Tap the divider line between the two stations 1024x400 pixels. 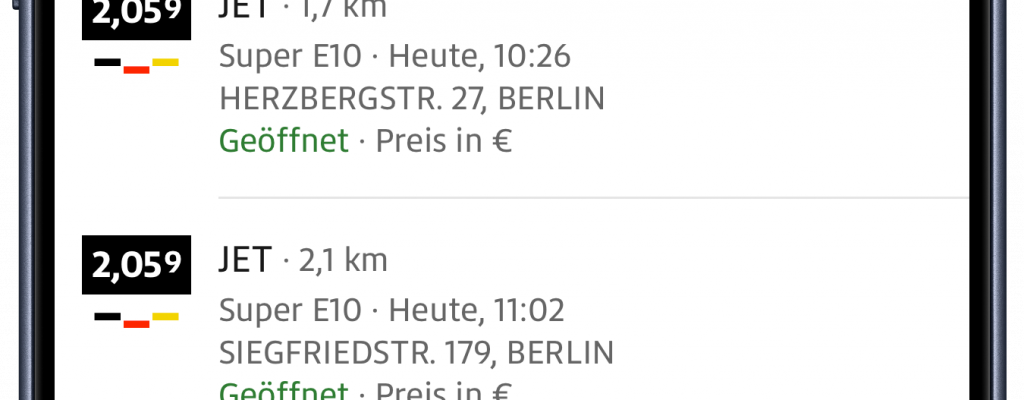[x=593, y=198]
